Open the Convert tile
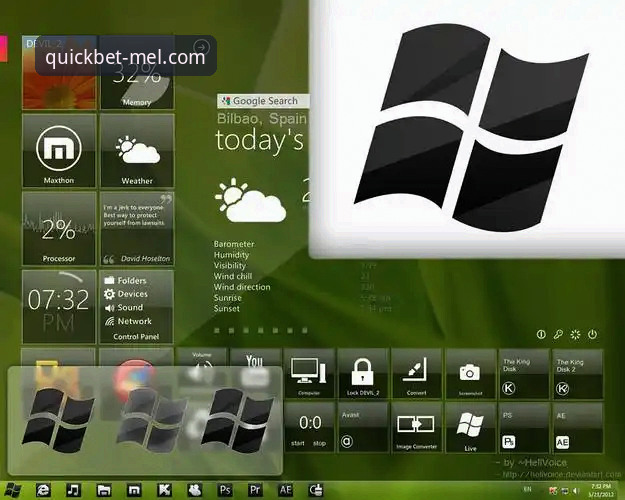Viewport: 625px width, 500px height. click(417, 374)
